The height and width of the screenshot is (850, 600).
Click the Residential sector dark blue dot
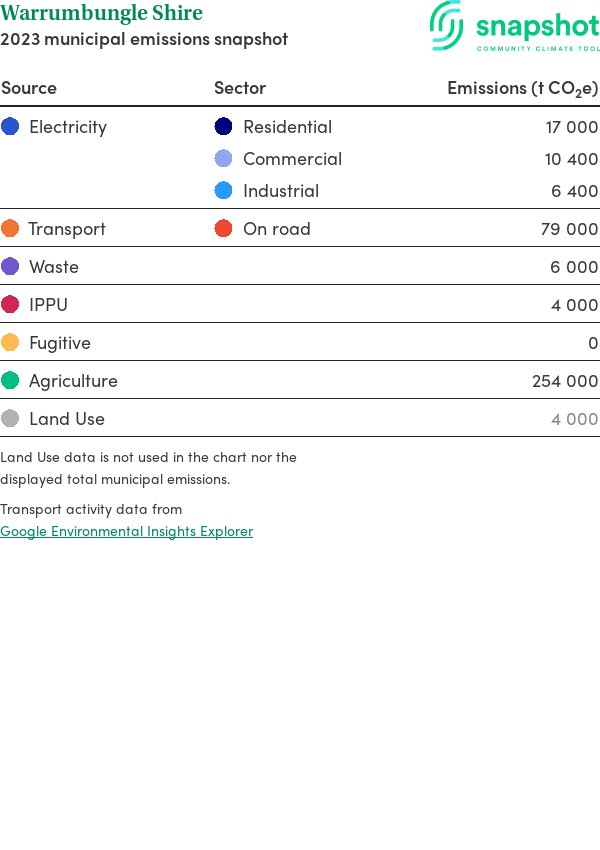[x=224, y=127]
